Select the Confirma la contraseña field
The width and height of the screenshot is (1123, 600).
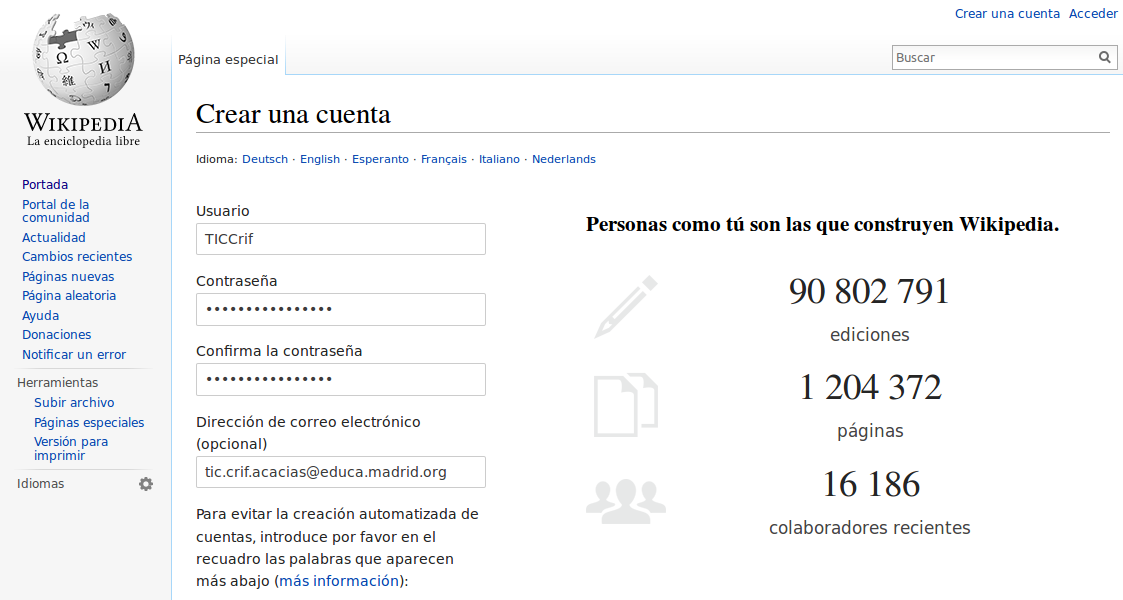(341, 379)
